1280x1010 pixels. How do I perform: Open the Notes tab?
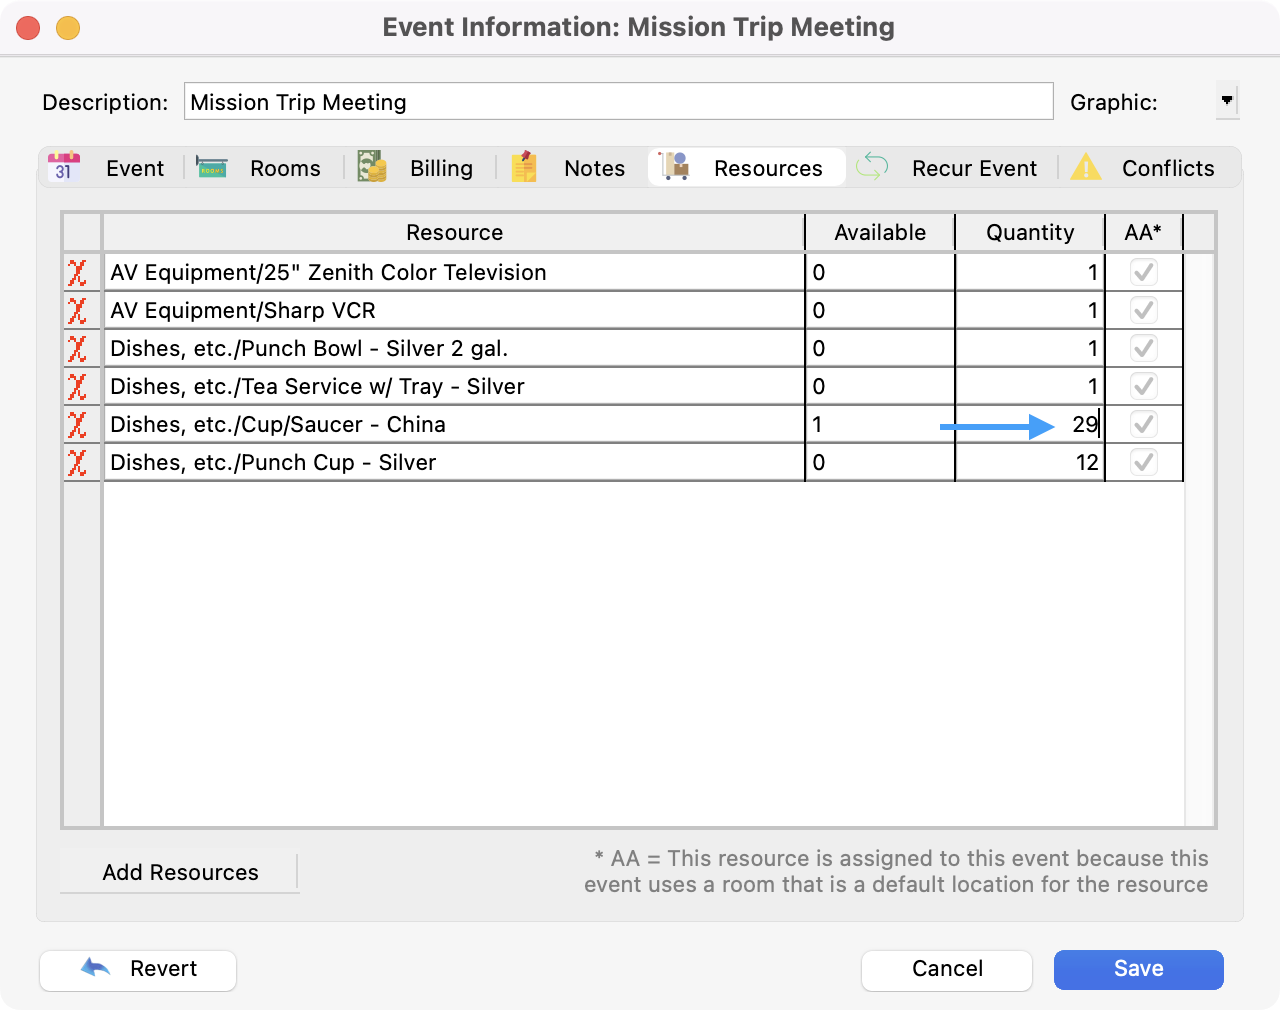[593, 168]
